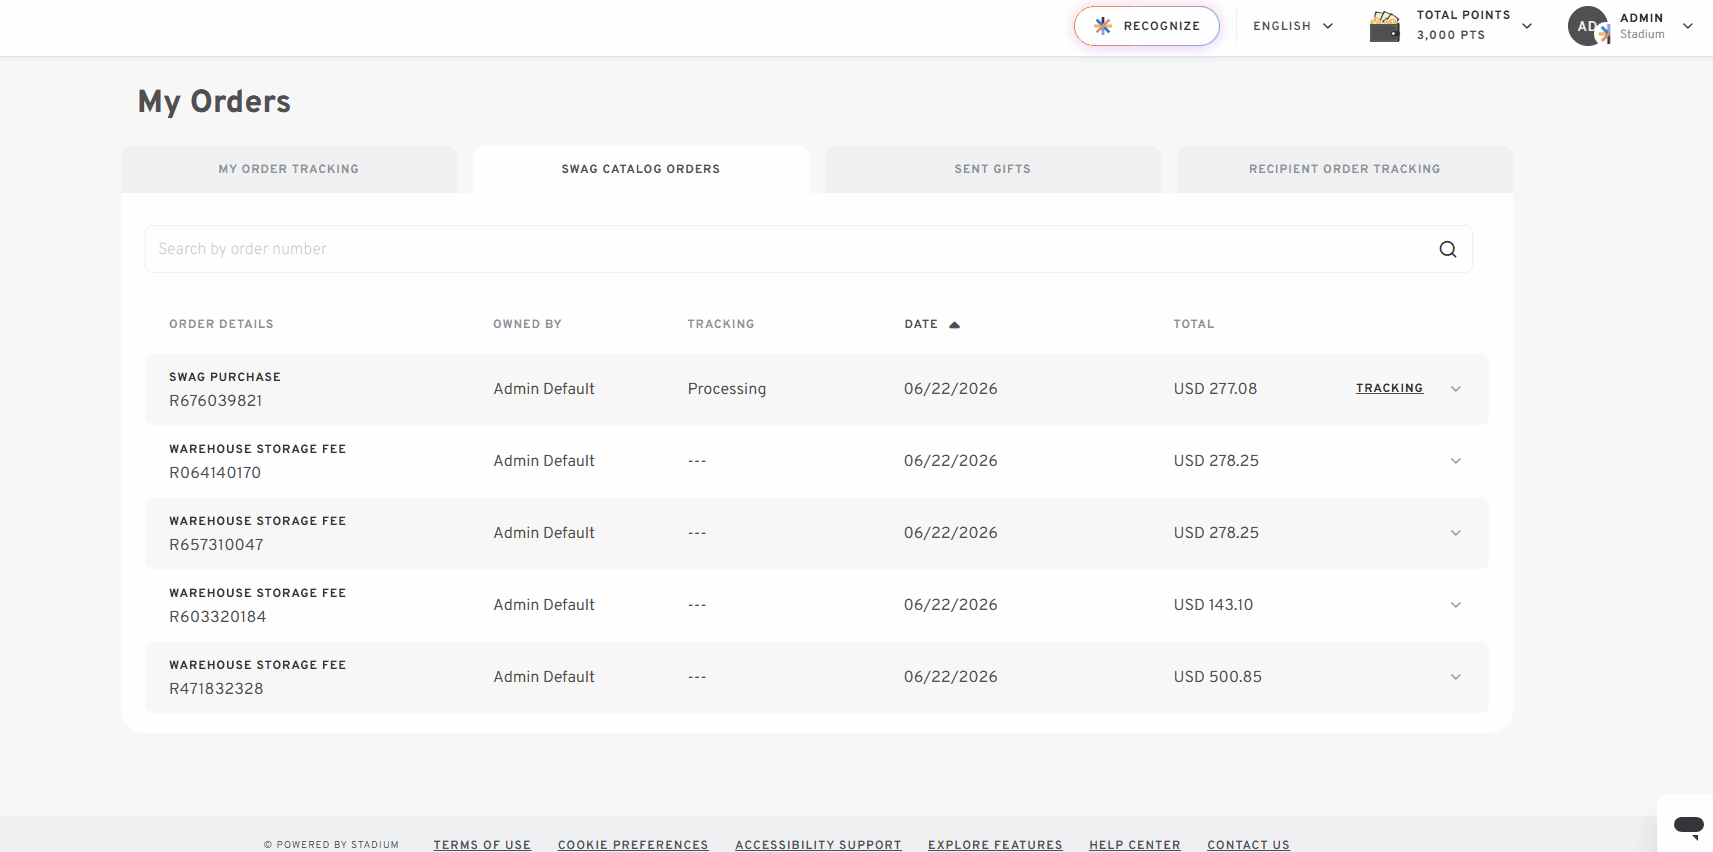Open Tracking link for order R676039821

1389,388
